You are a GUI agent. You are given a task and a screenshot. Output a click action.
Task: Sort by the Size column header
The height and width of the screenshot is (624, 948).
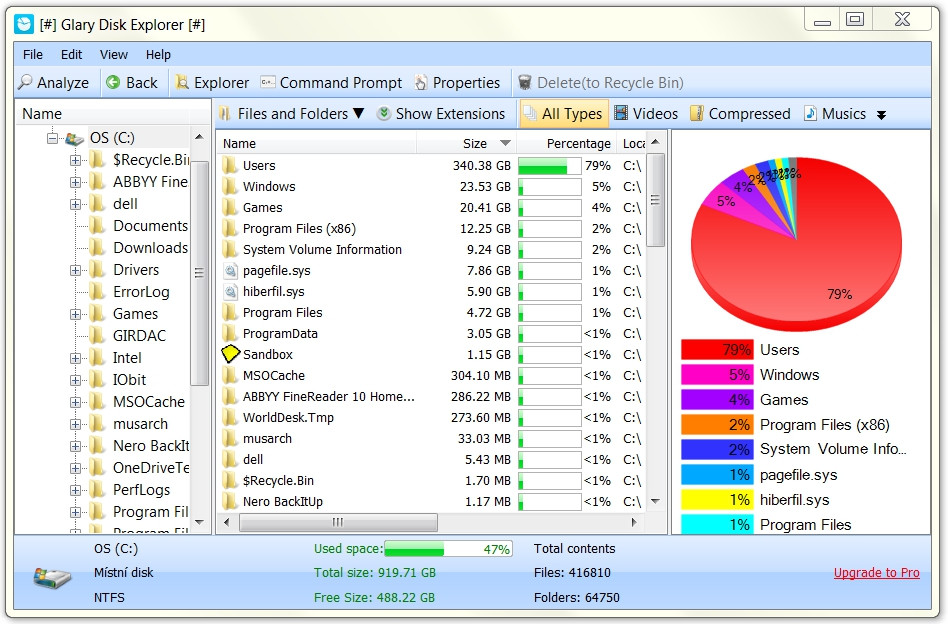point(466,143)
